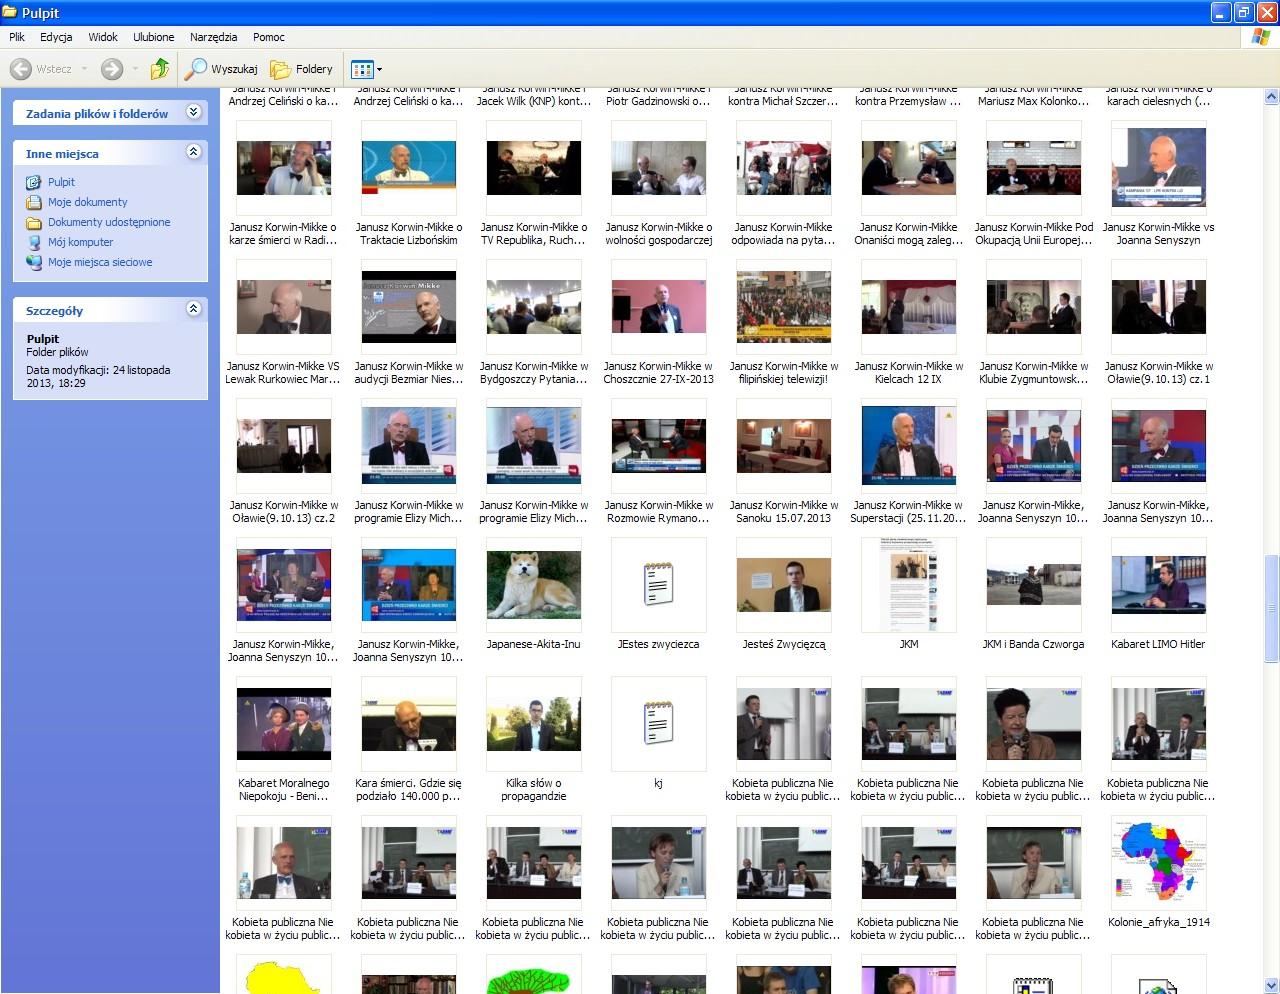Select the JEstes zwyciezca text file icon
The image size is (1280, 994).
tap(658, 585)
